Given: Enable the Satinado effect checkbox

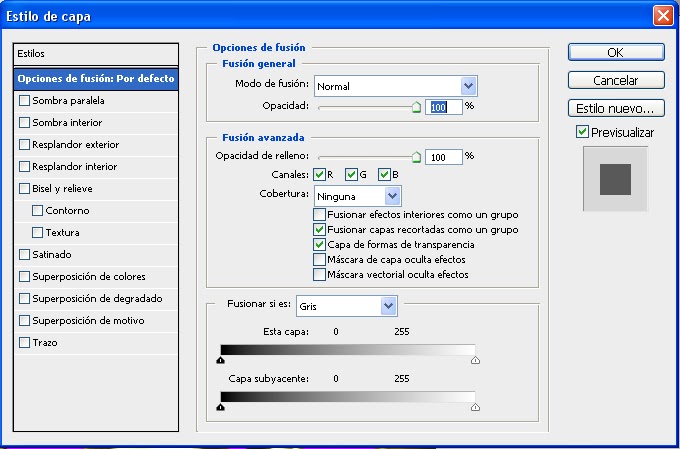Looking at the screenshot, I should [25, 255].
